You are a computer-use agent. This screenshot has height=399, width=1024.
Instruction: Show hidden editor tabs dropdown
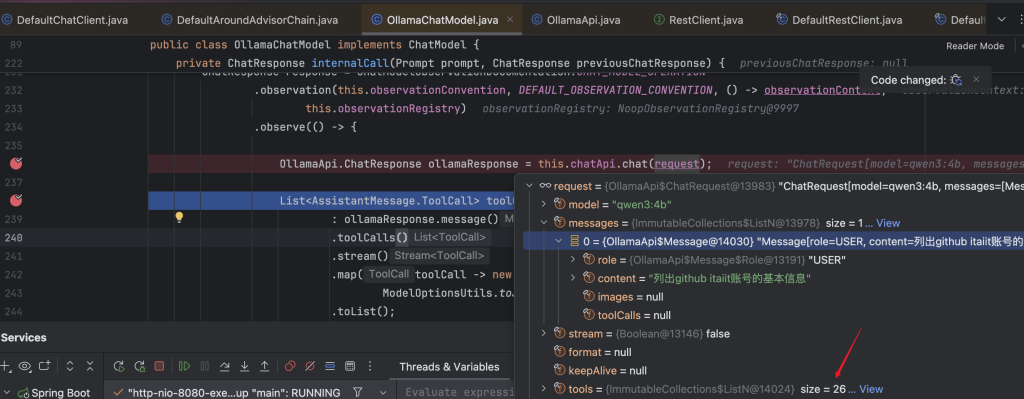click(x=1001, y=20)
